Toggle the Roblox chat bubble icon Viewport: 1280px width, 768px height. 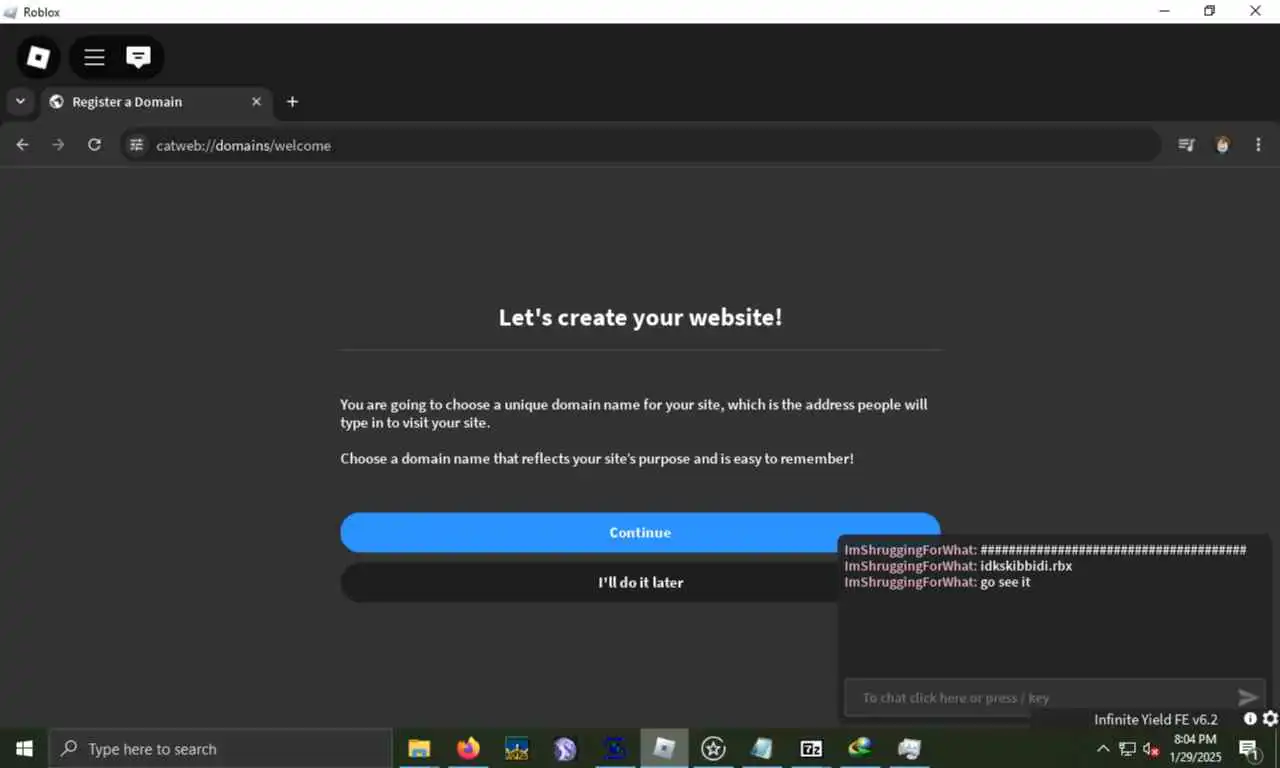pyautogui.click(x=138, y=57)
